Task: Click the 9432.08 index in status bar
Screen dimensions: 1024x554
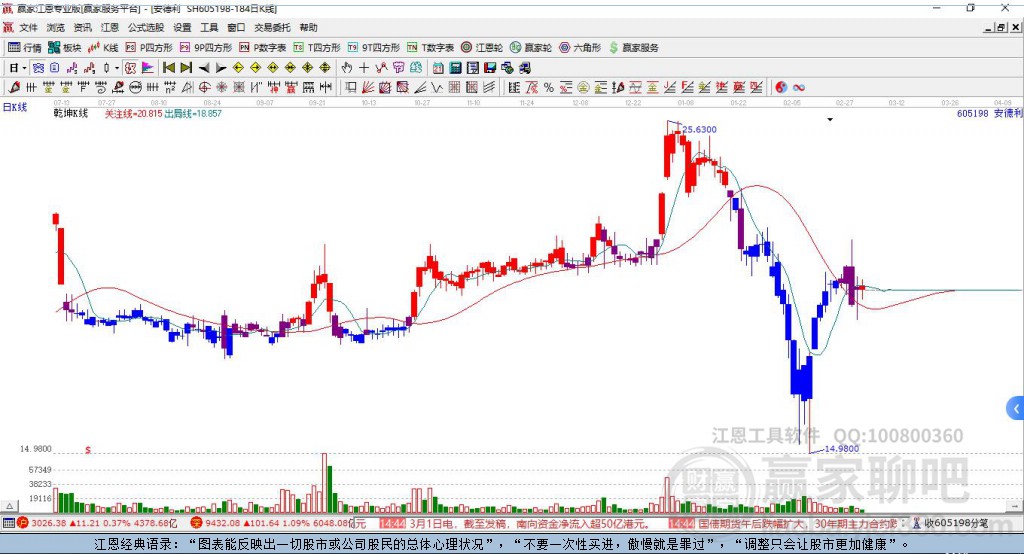Action: (x=223, y=523)
